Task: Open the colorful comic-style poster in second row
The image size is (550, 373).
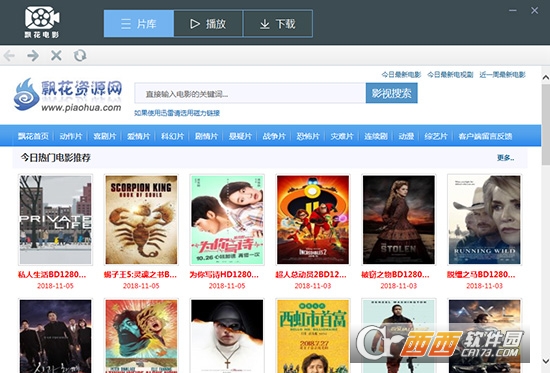Action: point(141,336)
